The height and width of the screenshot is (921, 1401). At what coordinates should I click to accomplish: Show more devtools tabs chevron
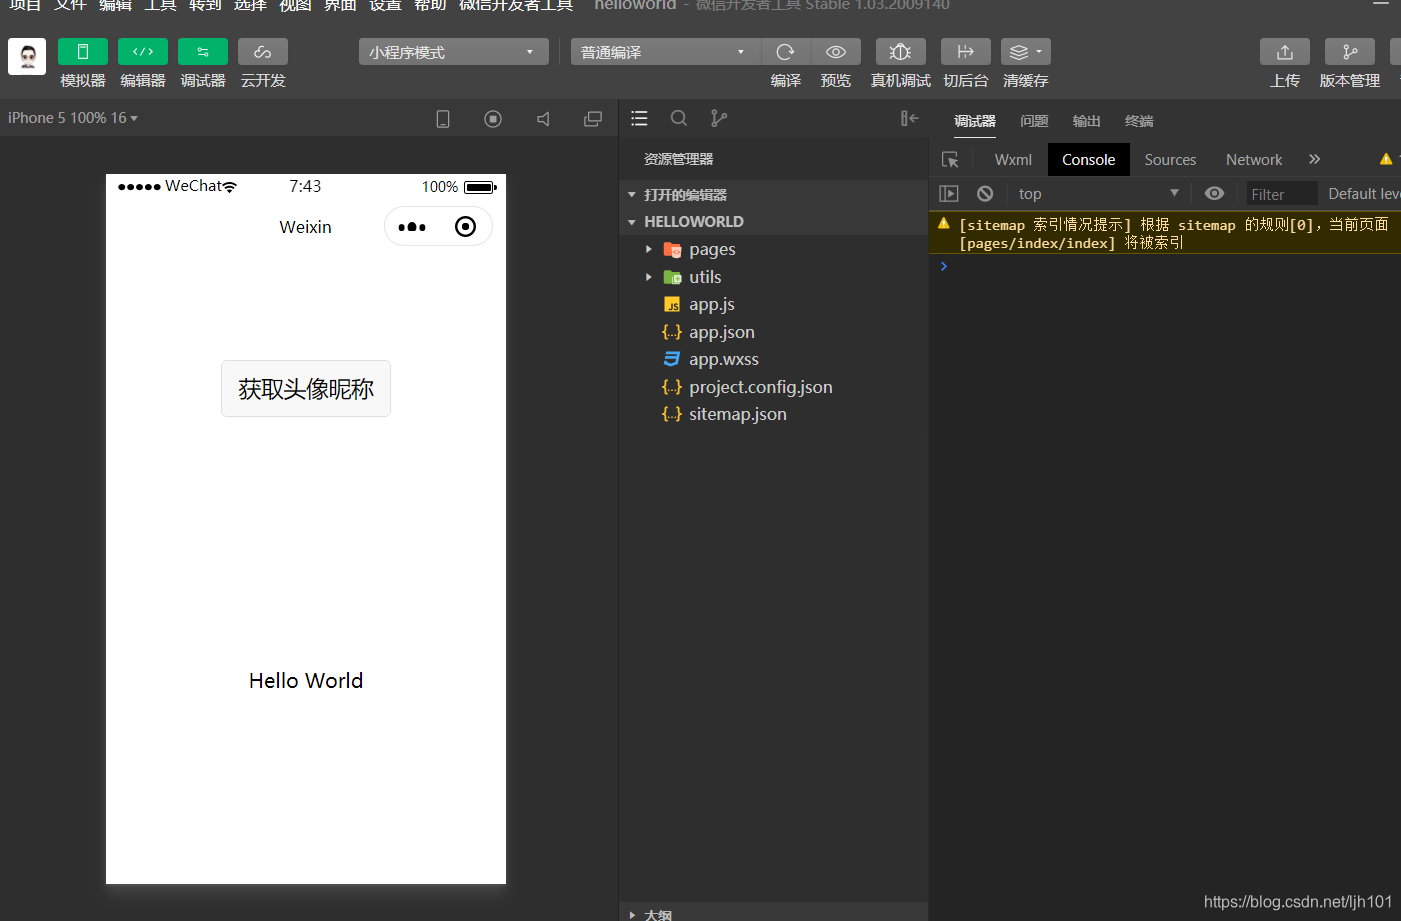point(1315,159)
